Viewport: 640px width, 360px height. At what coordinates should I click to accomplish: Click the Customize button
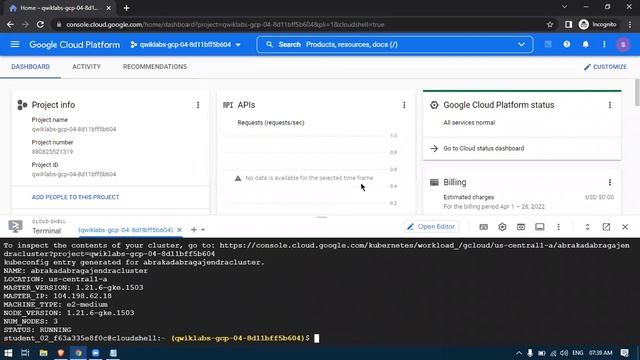605,67
